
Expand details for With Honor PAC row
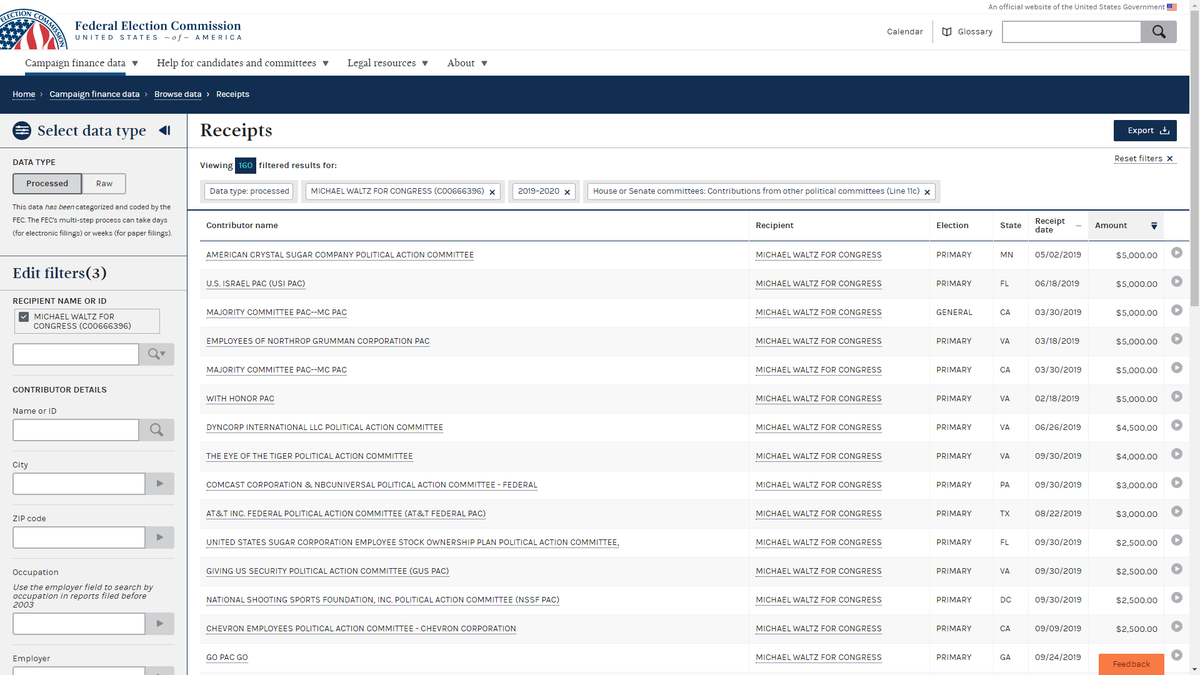pyautogui.click(x=1176, y=397)
